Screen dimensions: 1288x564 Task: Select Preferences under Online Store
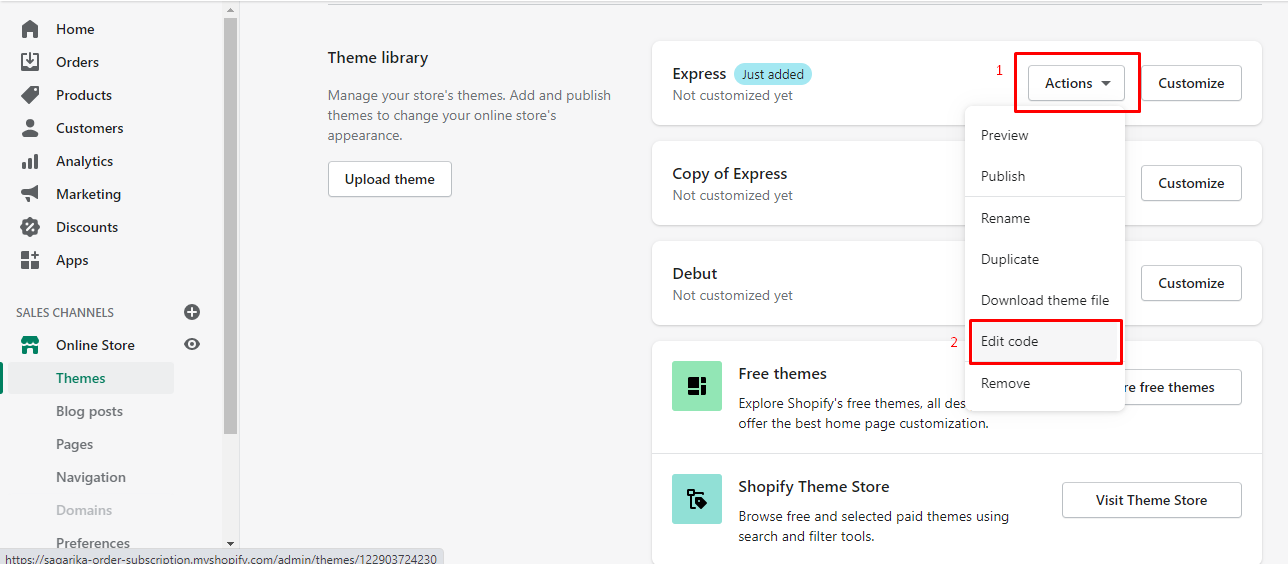(x=93, y=543)
